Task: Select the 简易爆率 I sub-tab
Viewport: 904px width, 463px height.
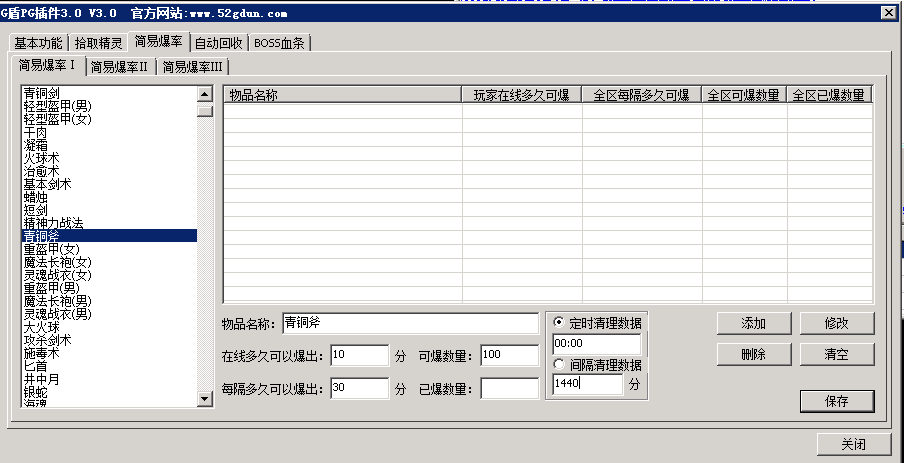Action: click(48, 65)
